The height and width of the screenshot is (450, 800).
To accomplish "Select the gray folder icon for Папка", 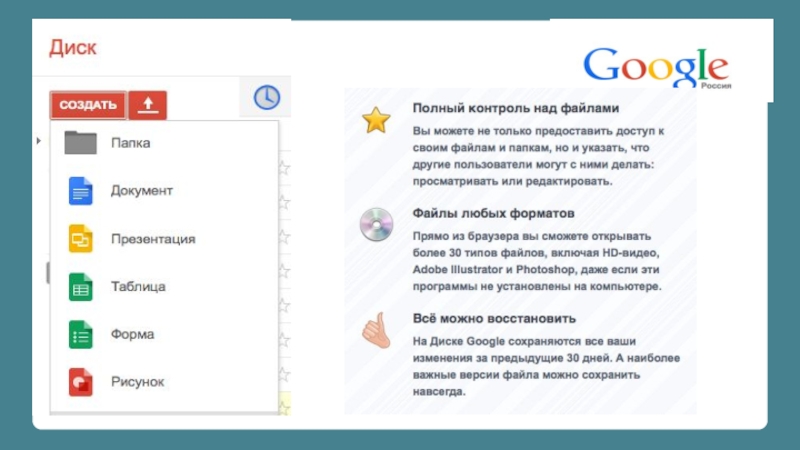I will coord(81,142).
